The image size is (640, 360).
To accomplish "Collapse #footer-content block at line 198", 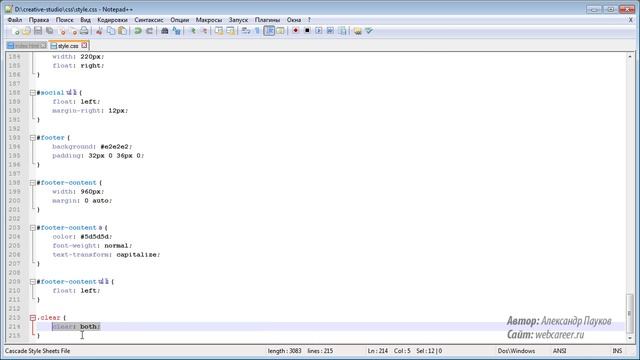I will pos(33,183).
